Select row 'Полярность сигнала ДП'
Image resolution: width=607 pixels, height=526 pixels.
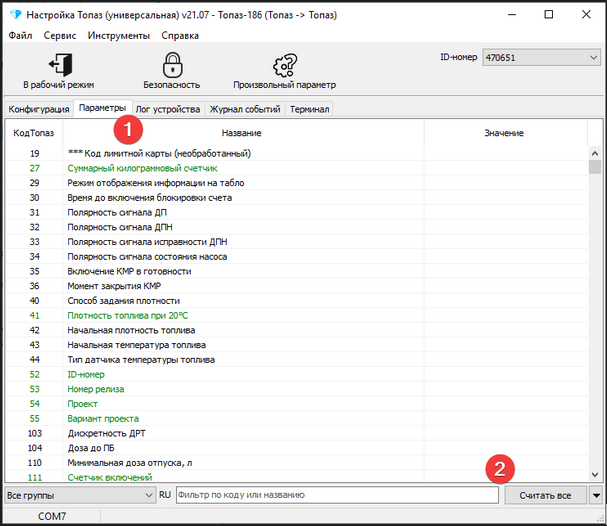(297, 212)
